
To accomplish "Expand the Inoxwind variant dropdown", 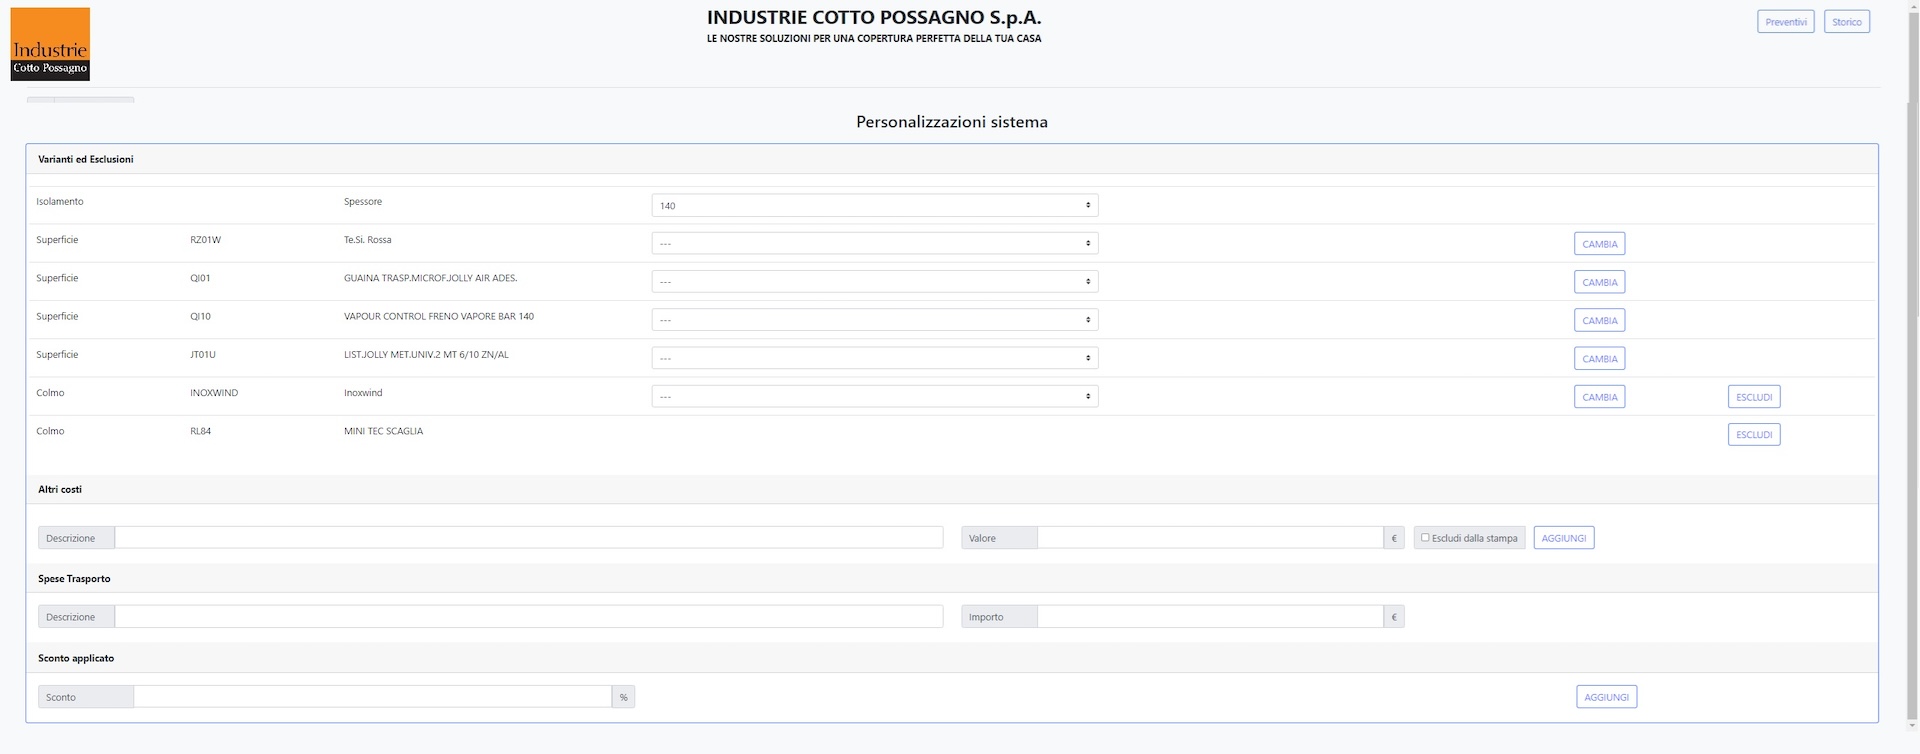I will [x=874, y=397].
